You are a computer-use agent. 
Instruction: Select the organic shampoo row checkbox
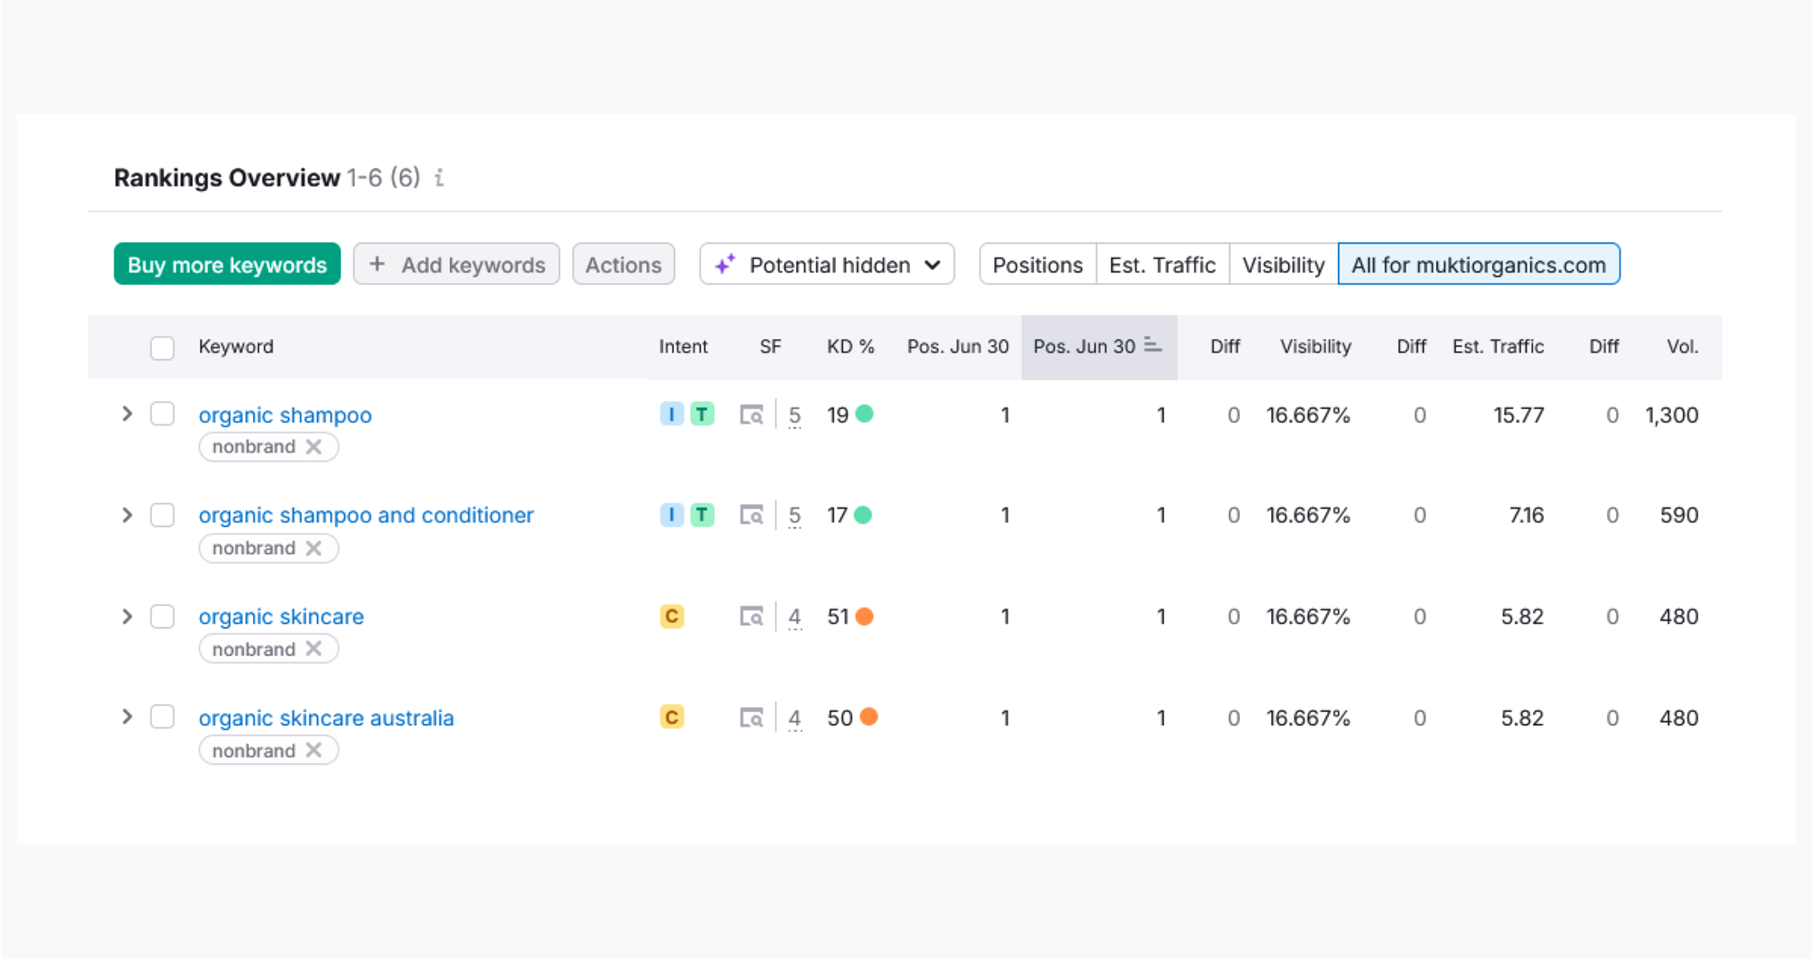162,414
